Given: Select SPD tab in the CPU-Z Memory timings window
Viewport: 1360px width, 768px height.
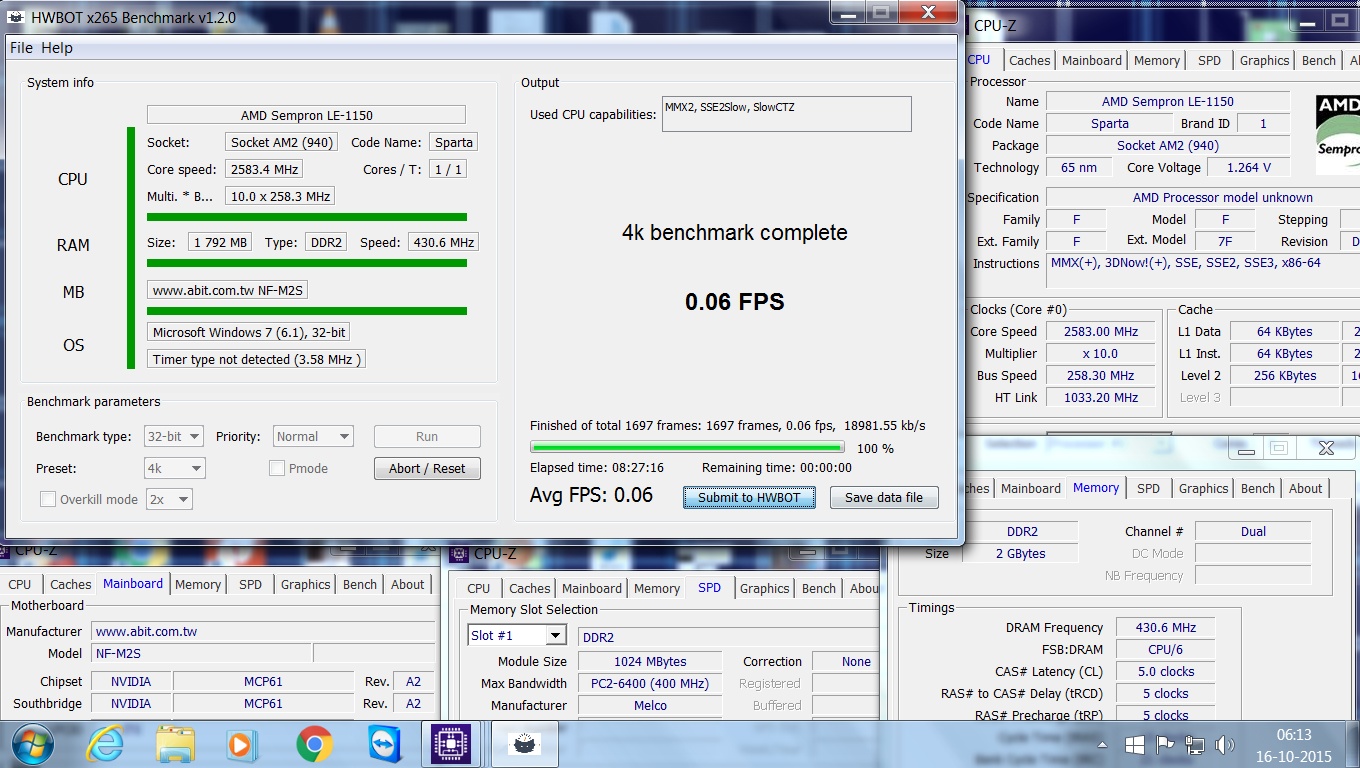Looking at the screenshot, I should (1148, 488).
